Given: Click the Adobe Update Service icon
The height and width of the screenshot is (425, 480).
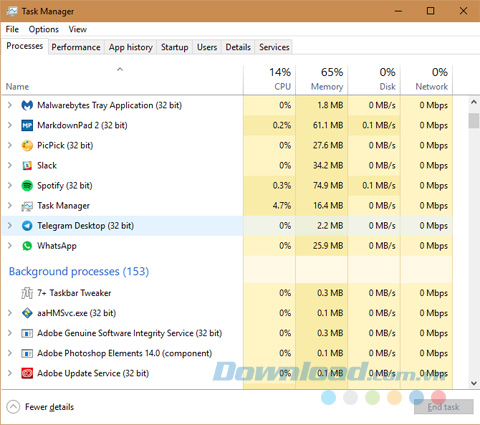Looking at the screenshot, I should pyautogui.click(x=27, y=373).
